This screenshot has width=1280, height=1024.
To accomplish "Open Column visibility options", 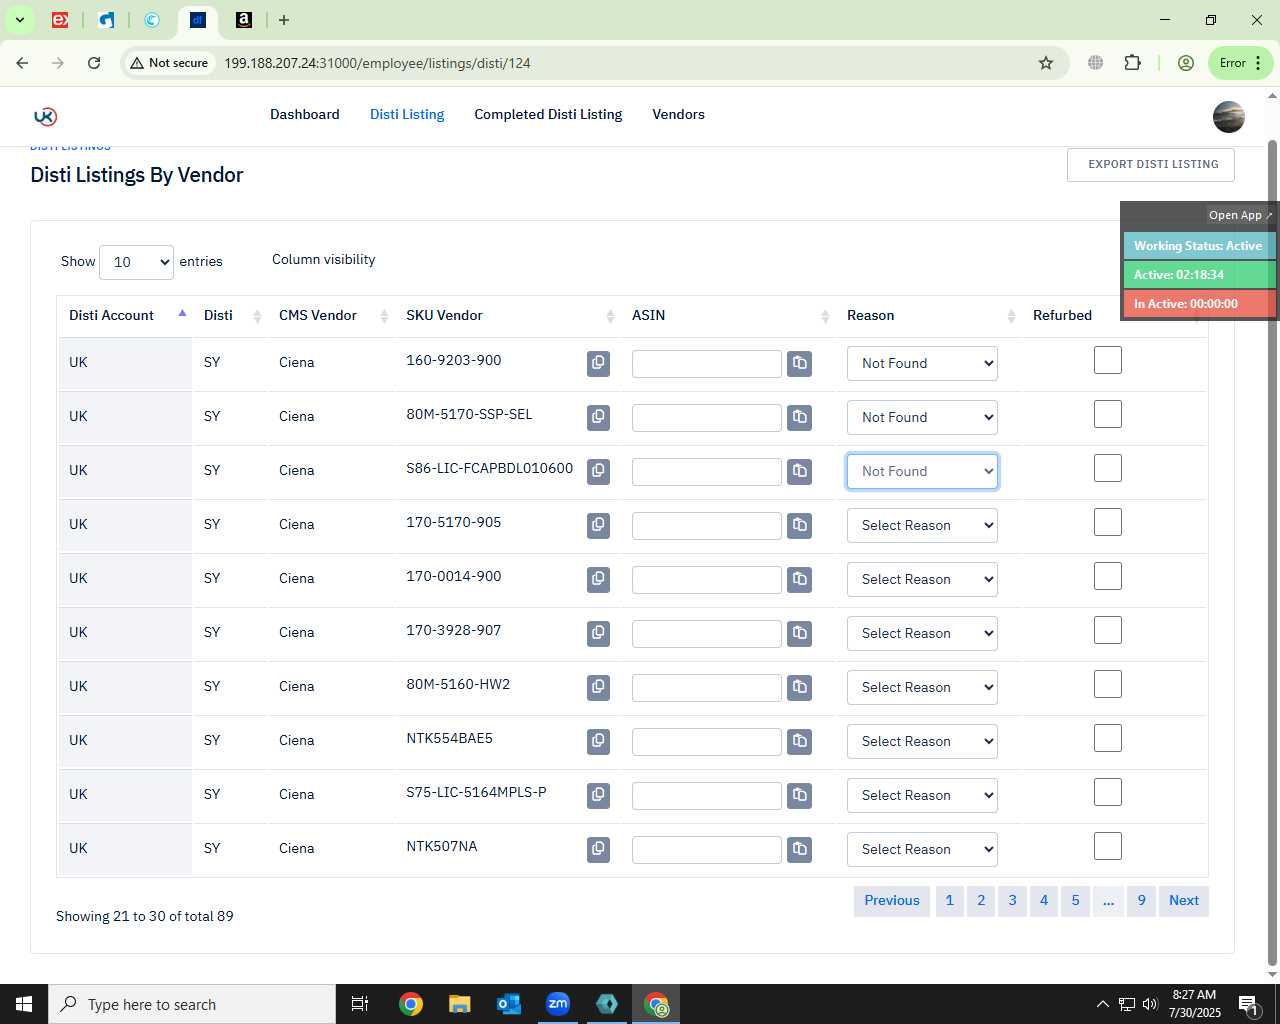I will (324, 259).
